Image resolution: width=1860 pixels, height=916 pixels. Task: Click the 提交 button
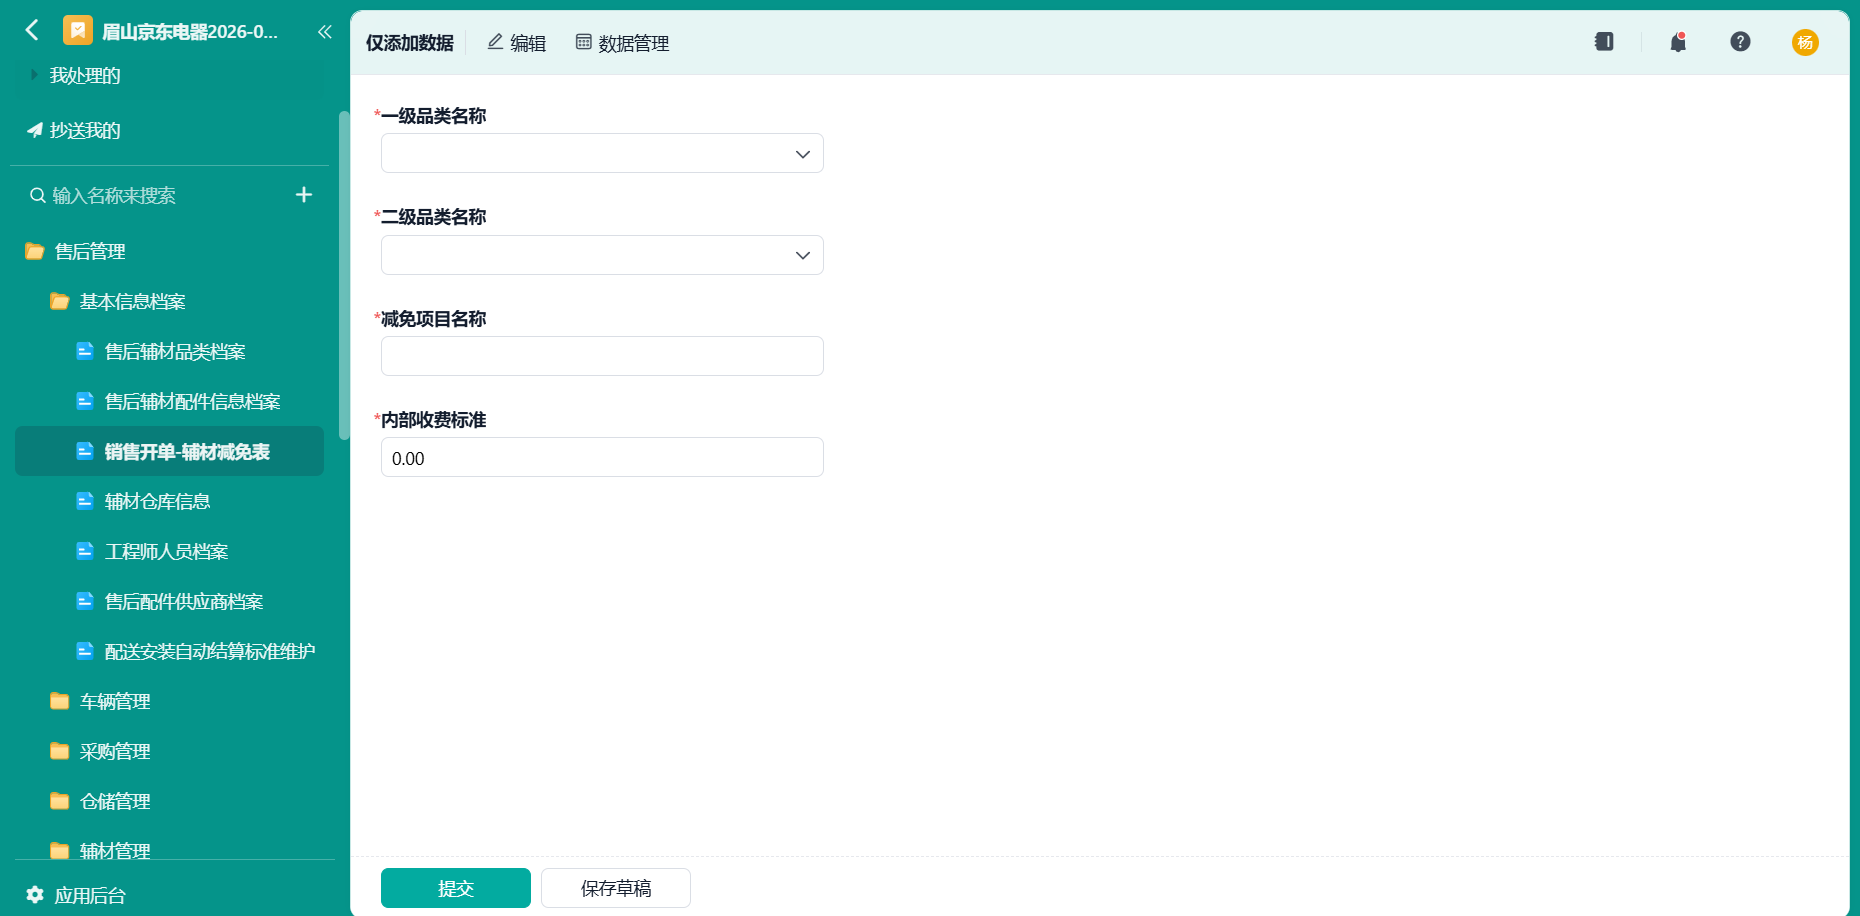point(456,888)
